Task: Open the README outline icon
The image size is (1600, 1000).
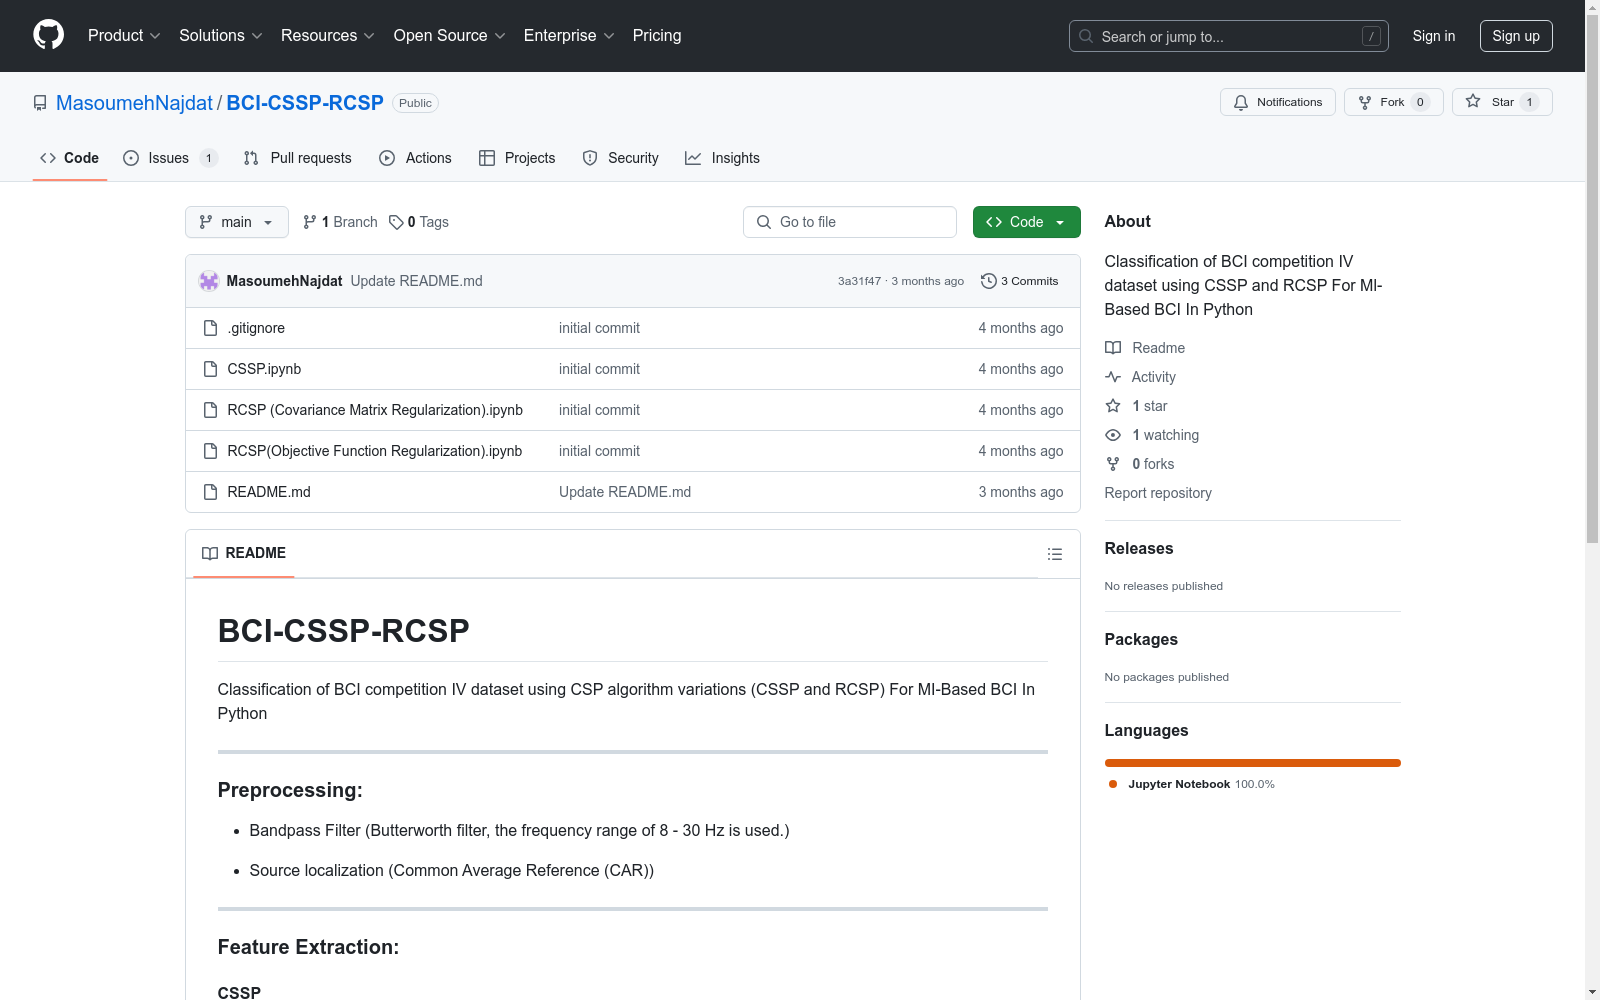Action: [1054, 554]
